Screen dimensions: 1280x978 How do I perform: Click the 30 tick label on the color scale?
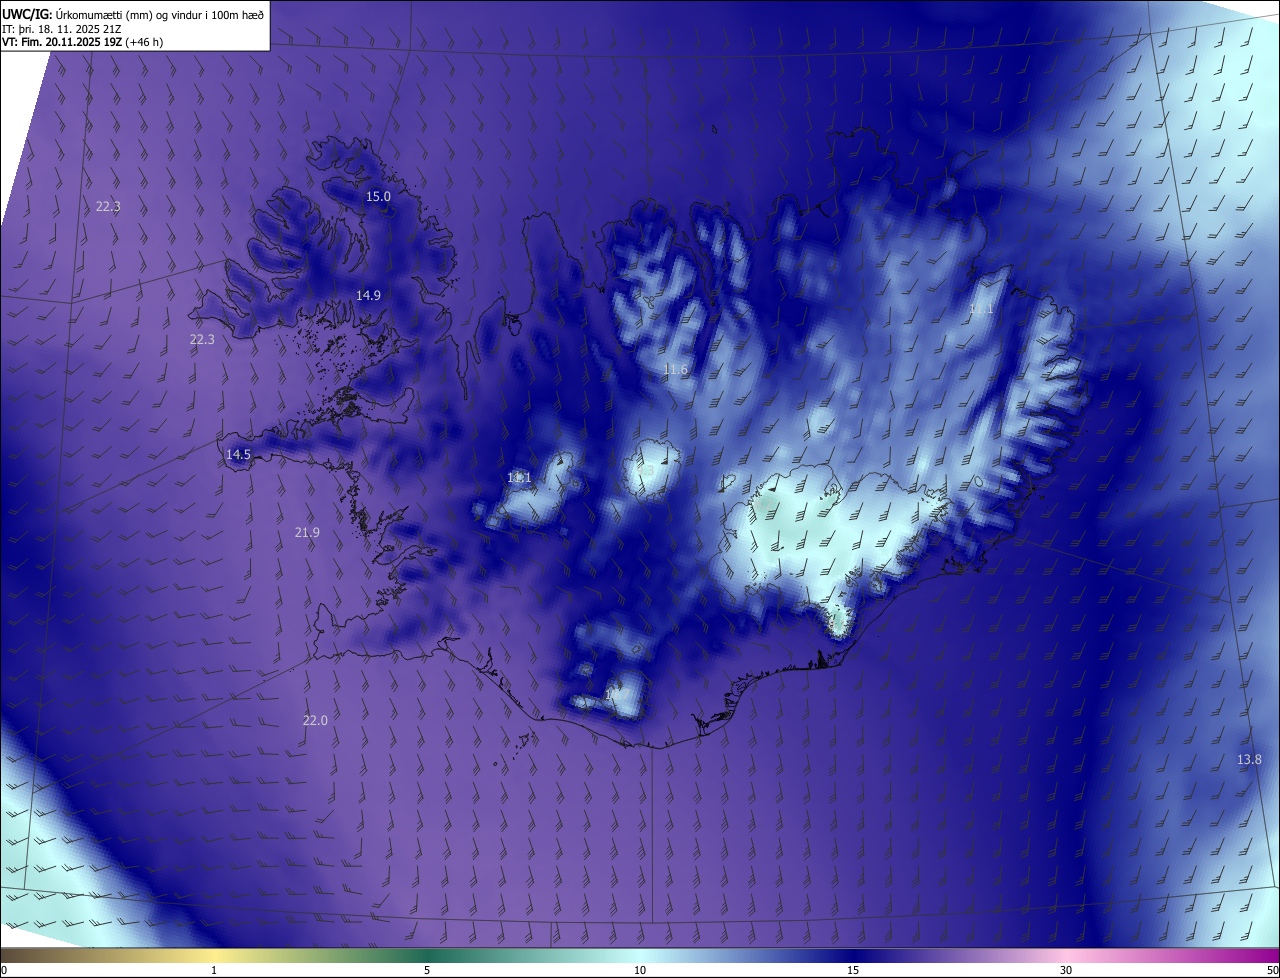[1066, 970]
